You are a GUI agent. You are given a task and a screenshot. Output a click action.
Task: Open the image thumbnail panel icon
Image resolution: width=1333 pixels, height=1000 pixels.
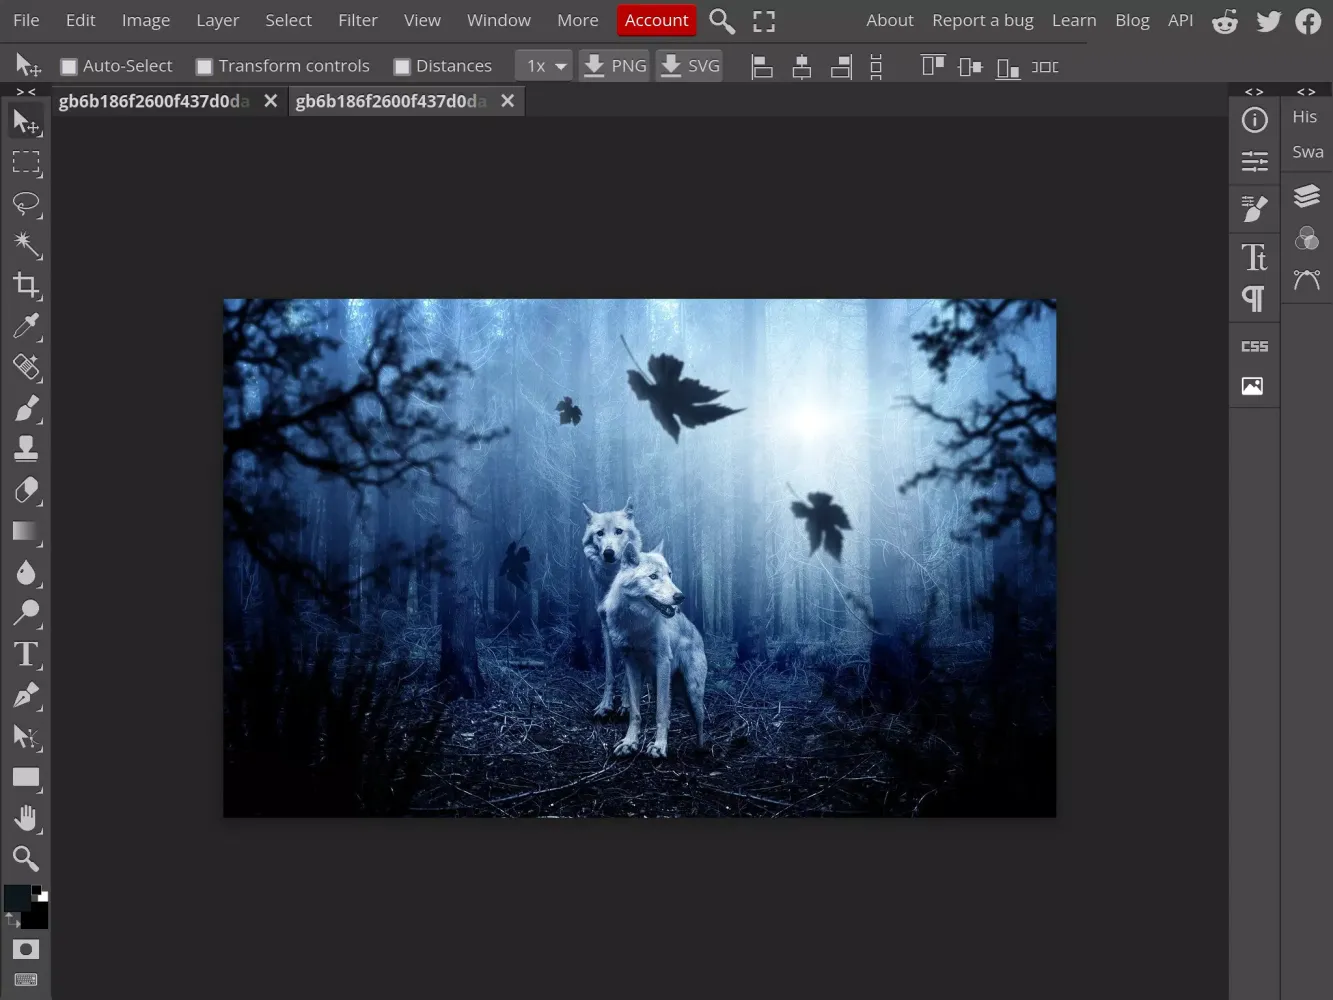1252,386
